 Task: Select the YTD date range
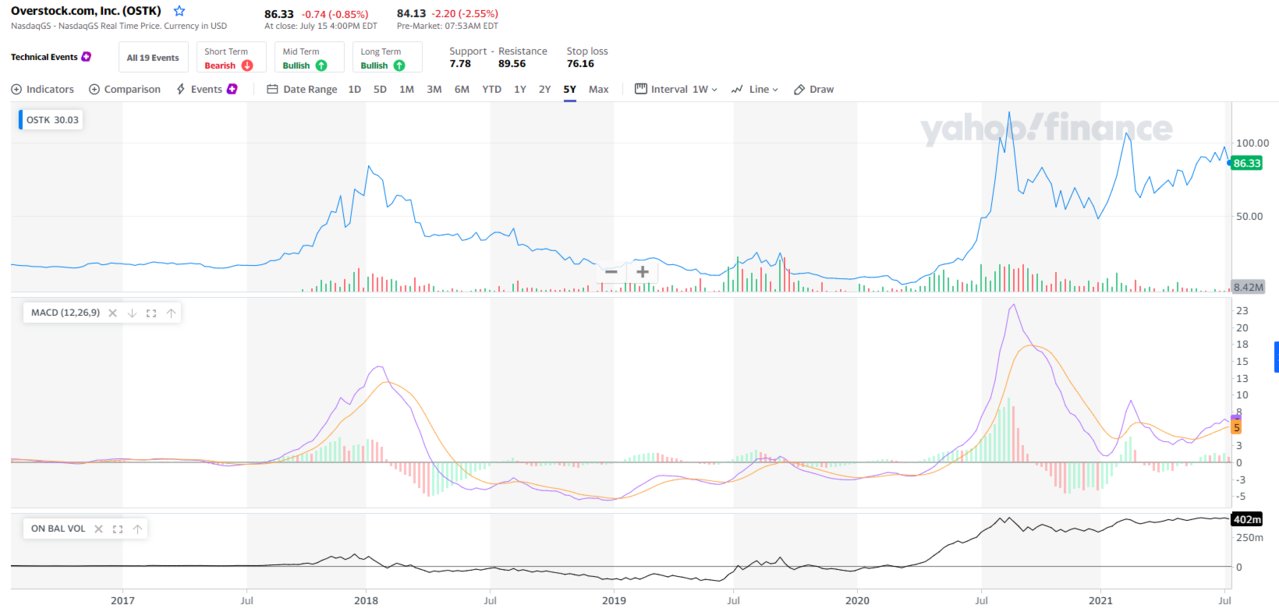tap(492, 89)
